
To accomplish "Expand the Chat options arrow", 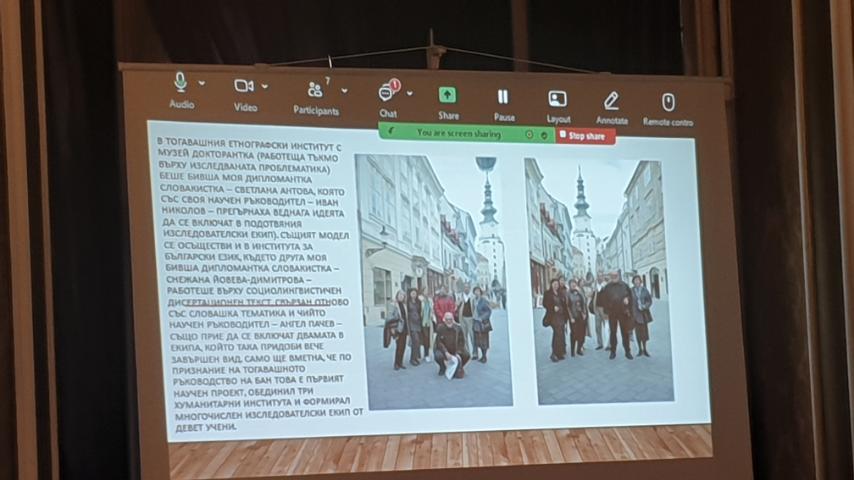I will (x=409, y=93).
